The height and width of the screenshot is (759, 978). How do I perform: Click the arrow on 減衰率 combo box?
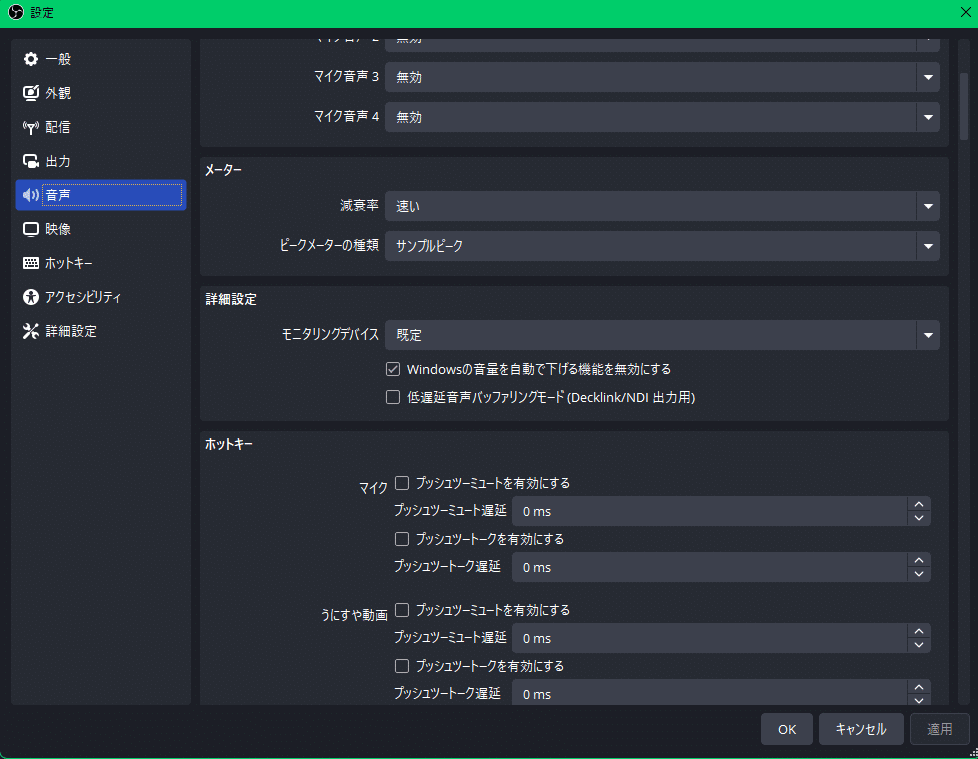pos(928,206)
